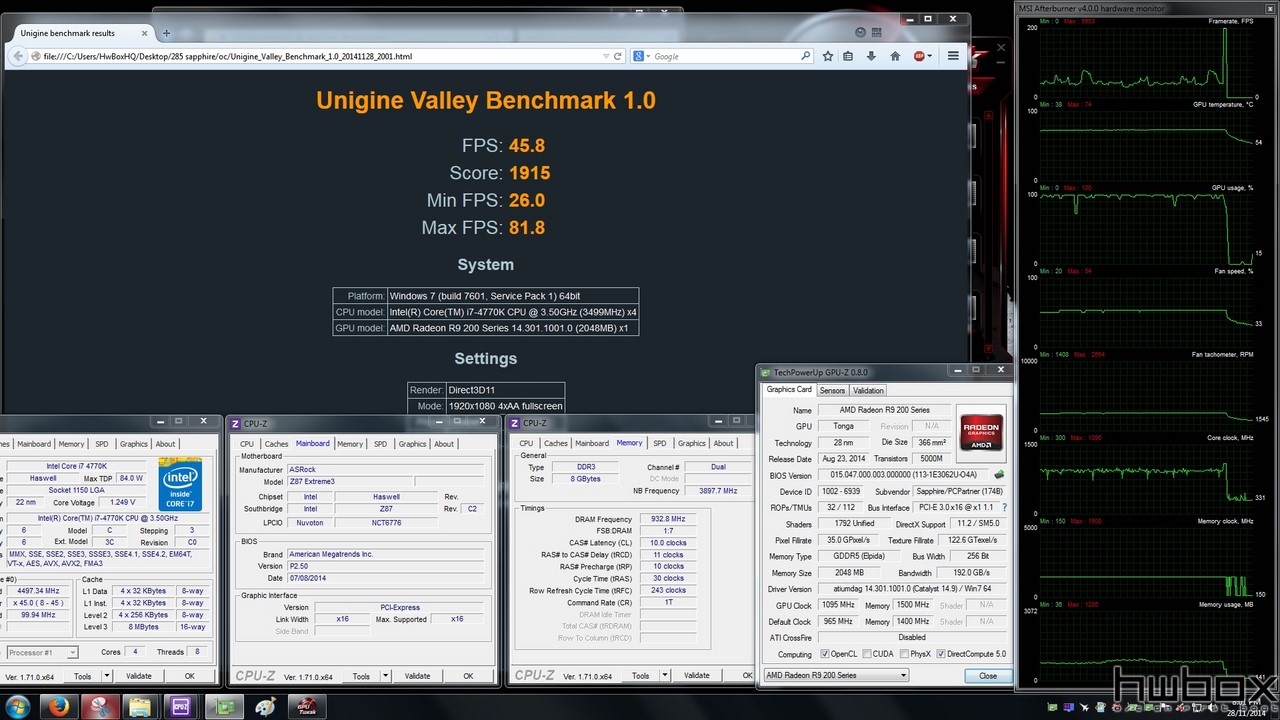The image size is (1280, 720).
Task: Go to the Firefox home page icon
Action: [x=895, y=56]
